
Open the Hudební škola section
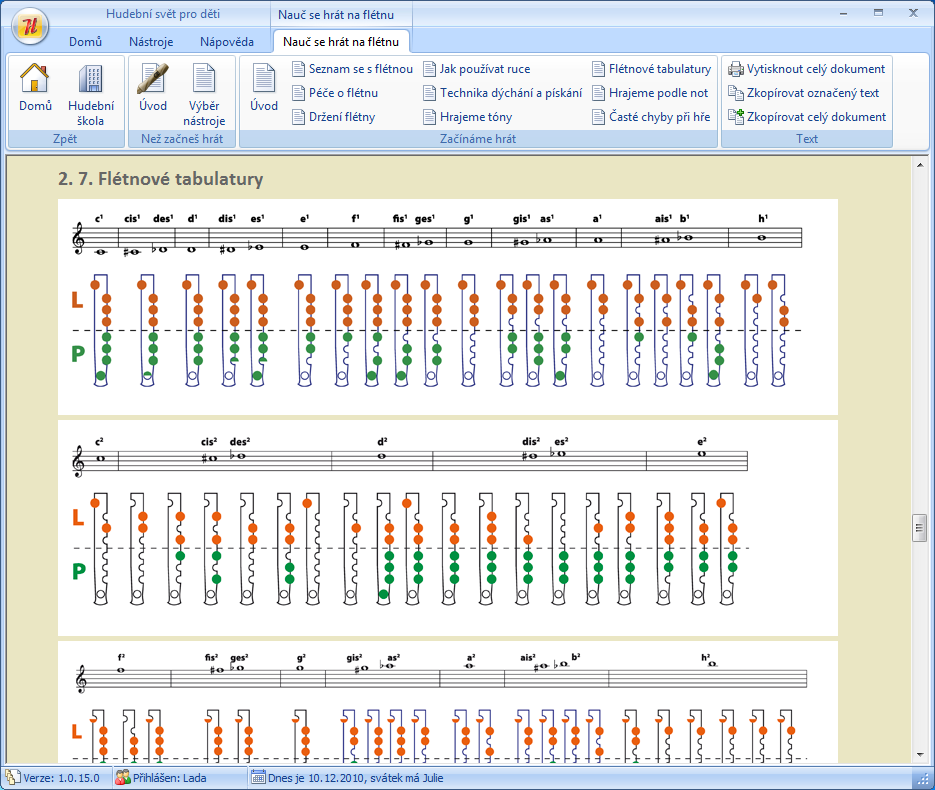click(91, 95)
